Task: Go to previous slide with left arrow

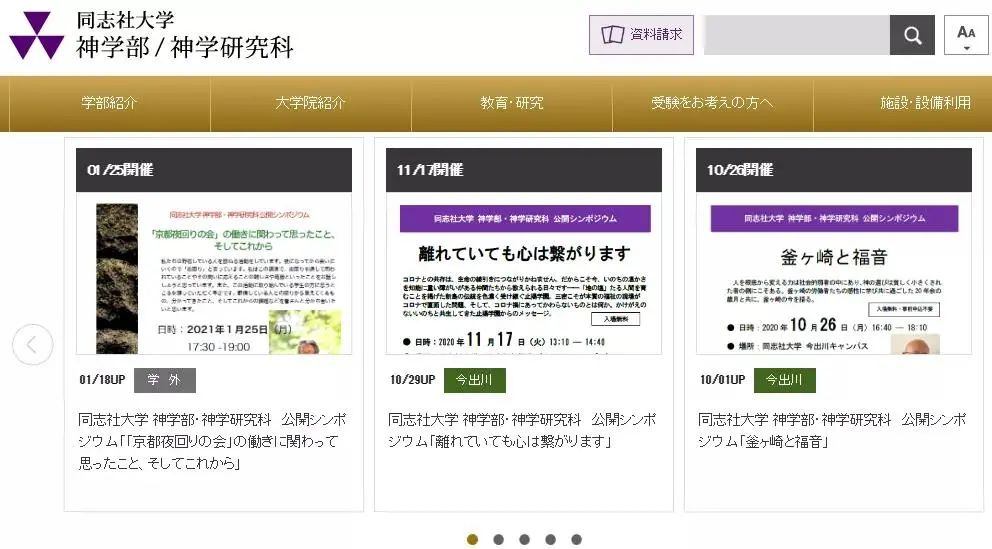Action: point(32,345)
